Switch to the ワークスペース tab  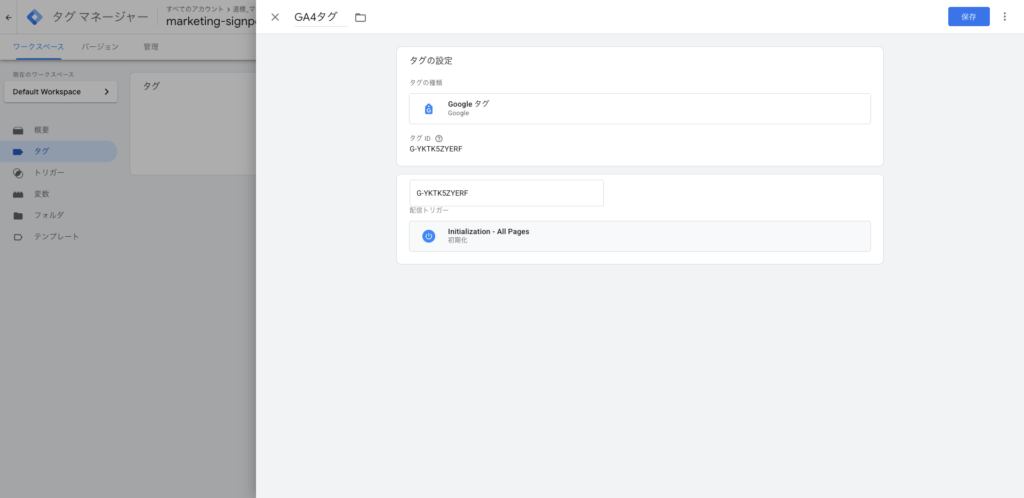39,47
